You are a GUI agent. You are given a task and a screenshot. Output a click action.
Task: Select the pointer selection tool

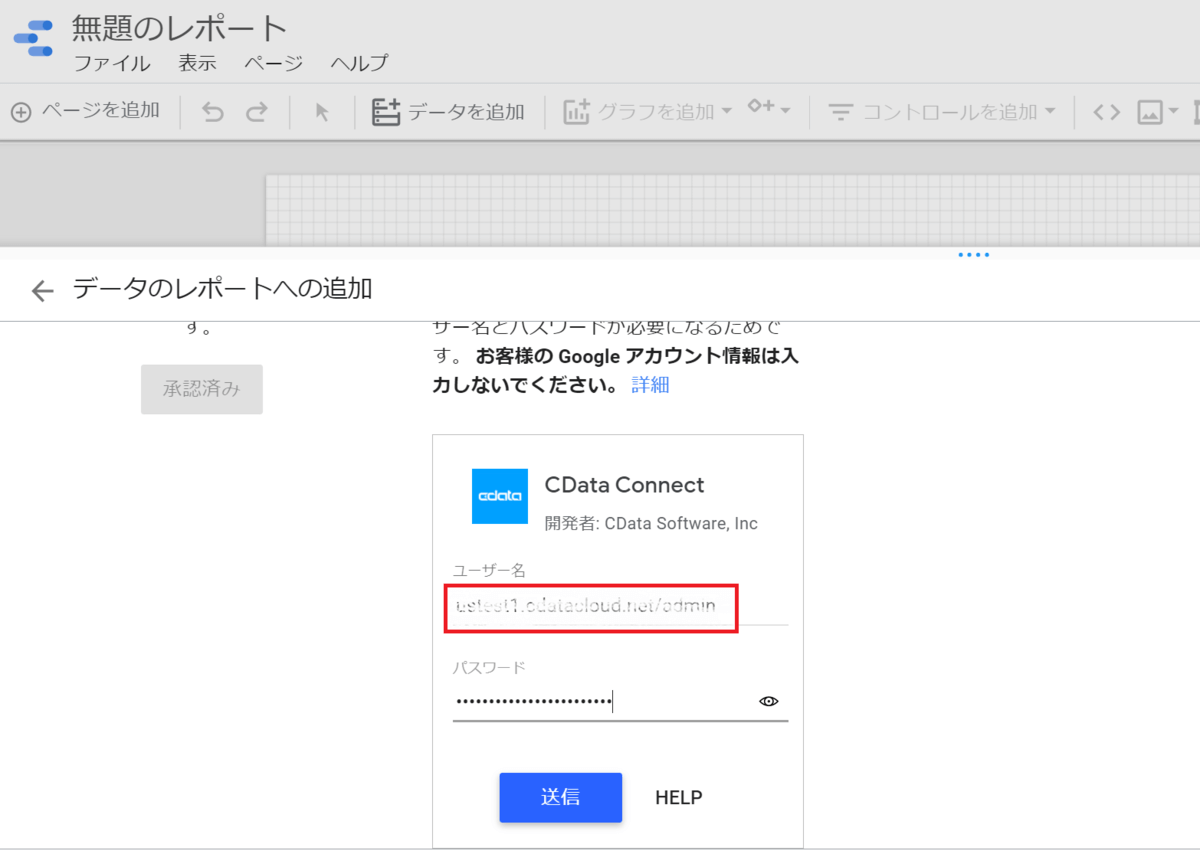coord(322,112)
